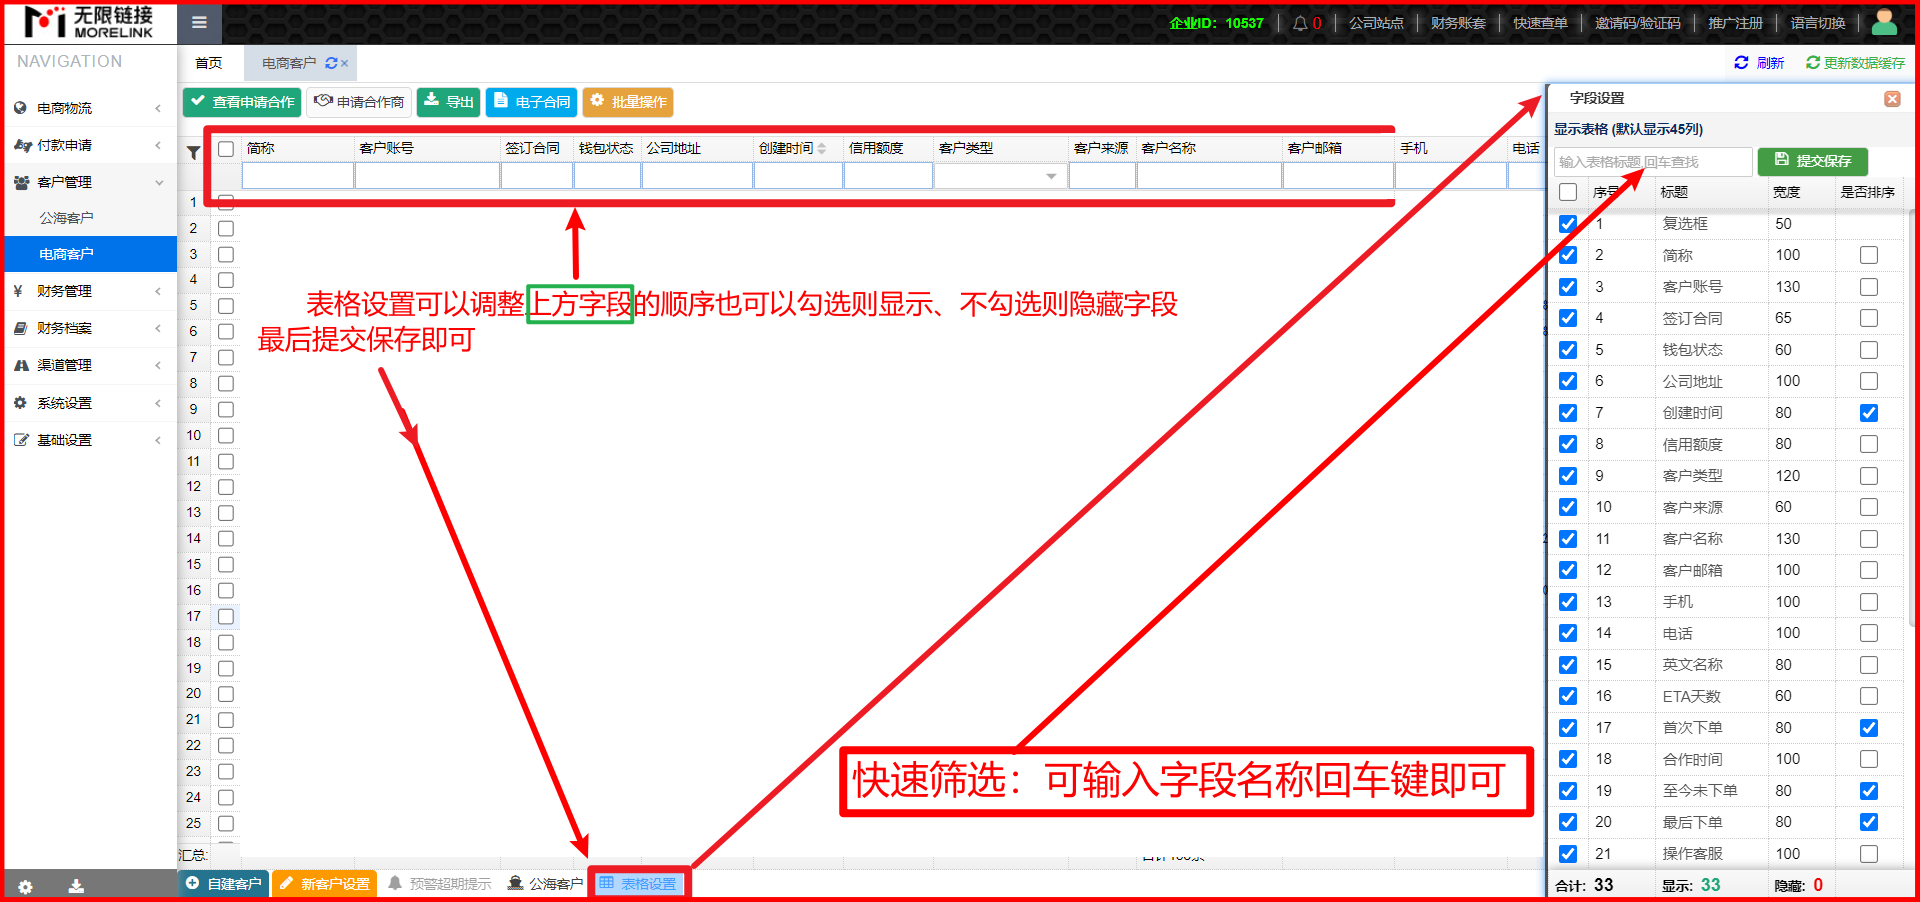Viewport: 1920px width, 902px height.
Task: Switch to the 首页 tab
Action: click(209, 63)
